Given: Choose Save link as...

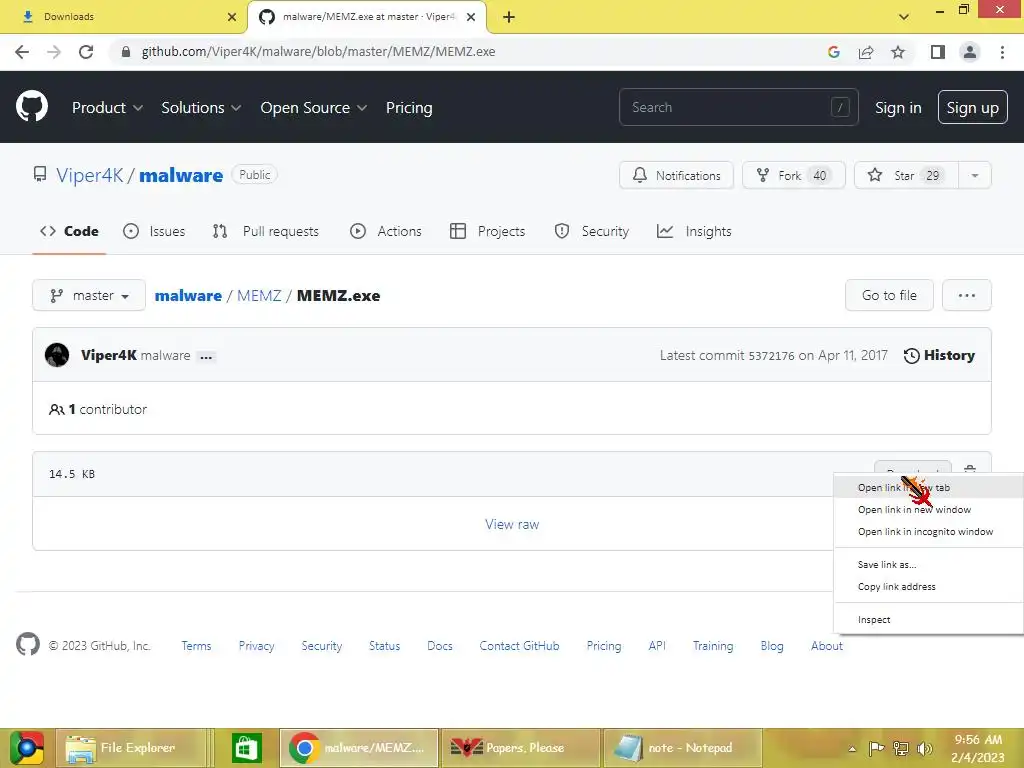Looking at the screenshot, I should tap(928, 564).
